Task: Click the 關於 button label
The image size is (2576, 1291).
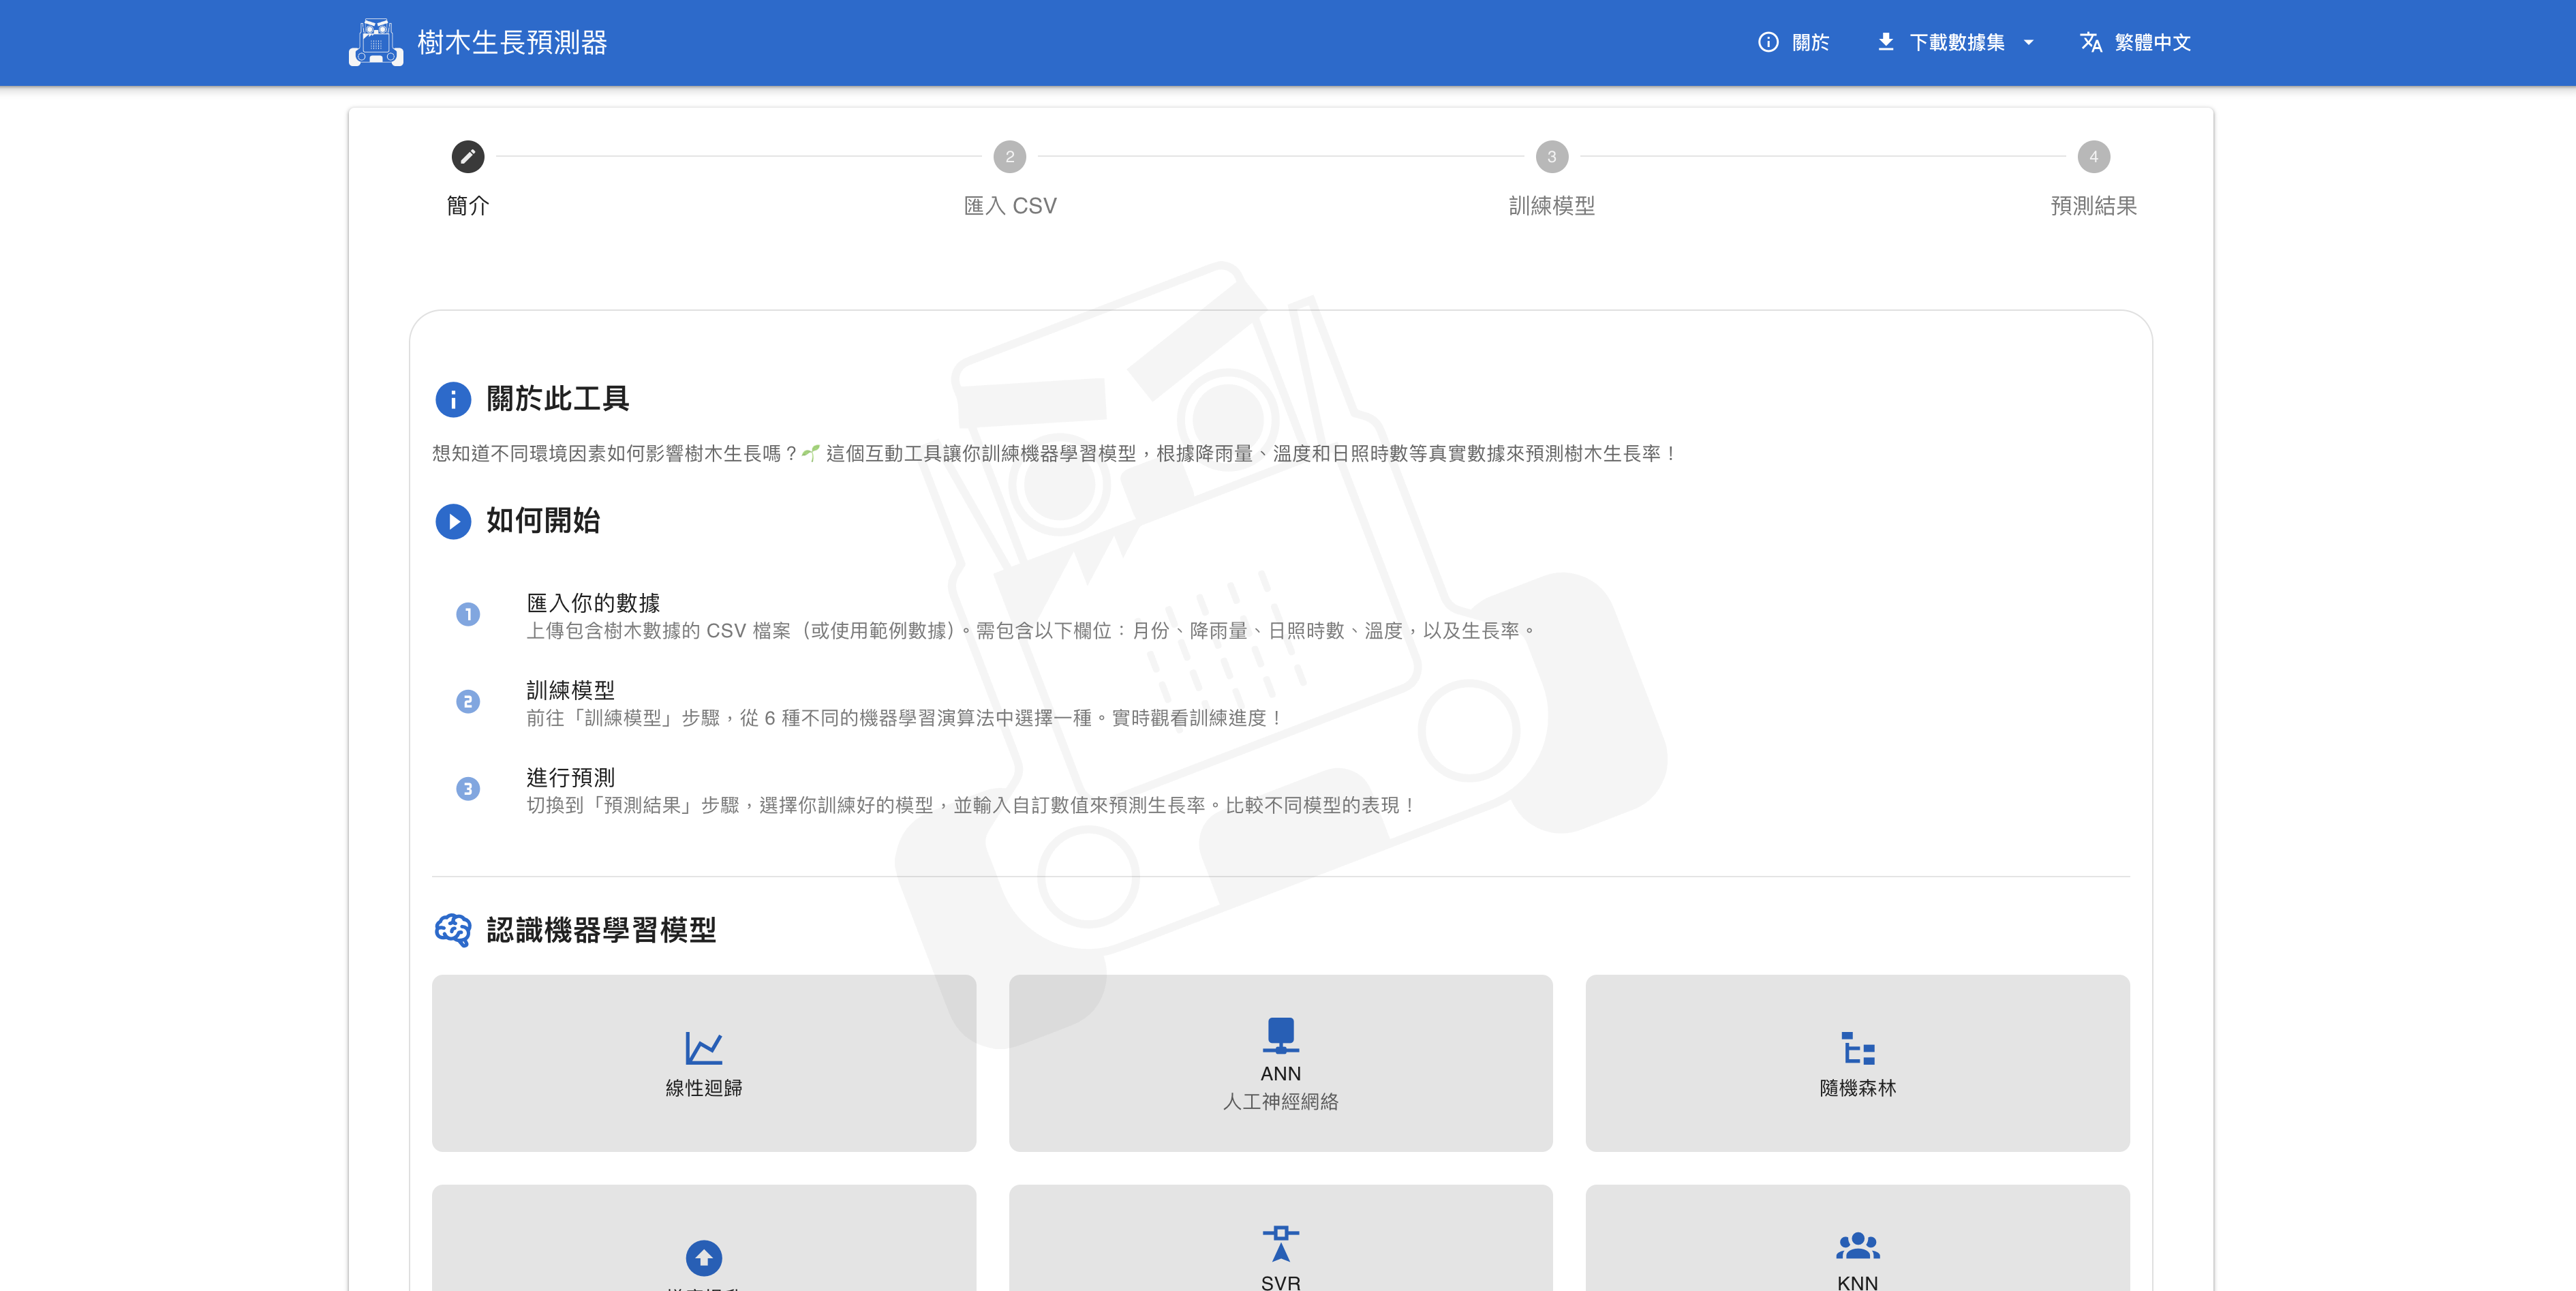Action: pos(1810,42)
